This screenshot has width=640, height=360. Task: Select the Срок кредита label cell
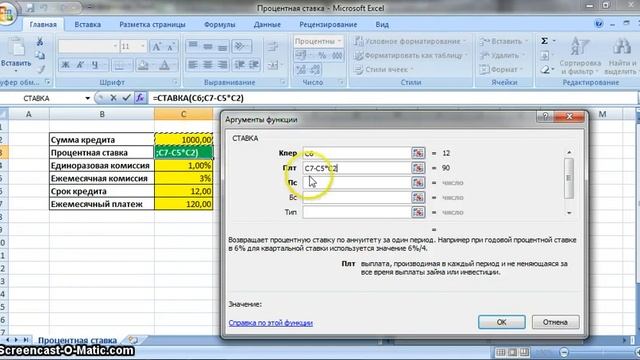(x=102, y=191)
